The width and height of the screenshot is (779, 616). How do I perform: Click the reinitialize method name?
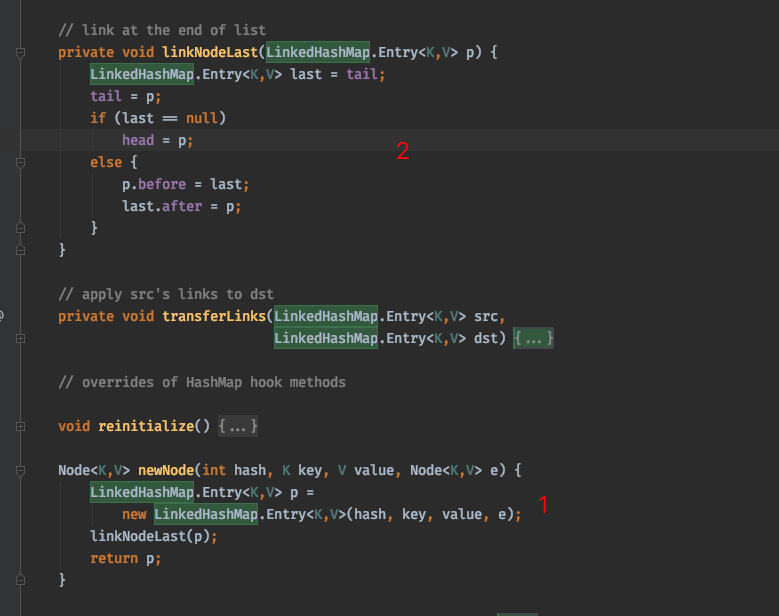(146, 426)
